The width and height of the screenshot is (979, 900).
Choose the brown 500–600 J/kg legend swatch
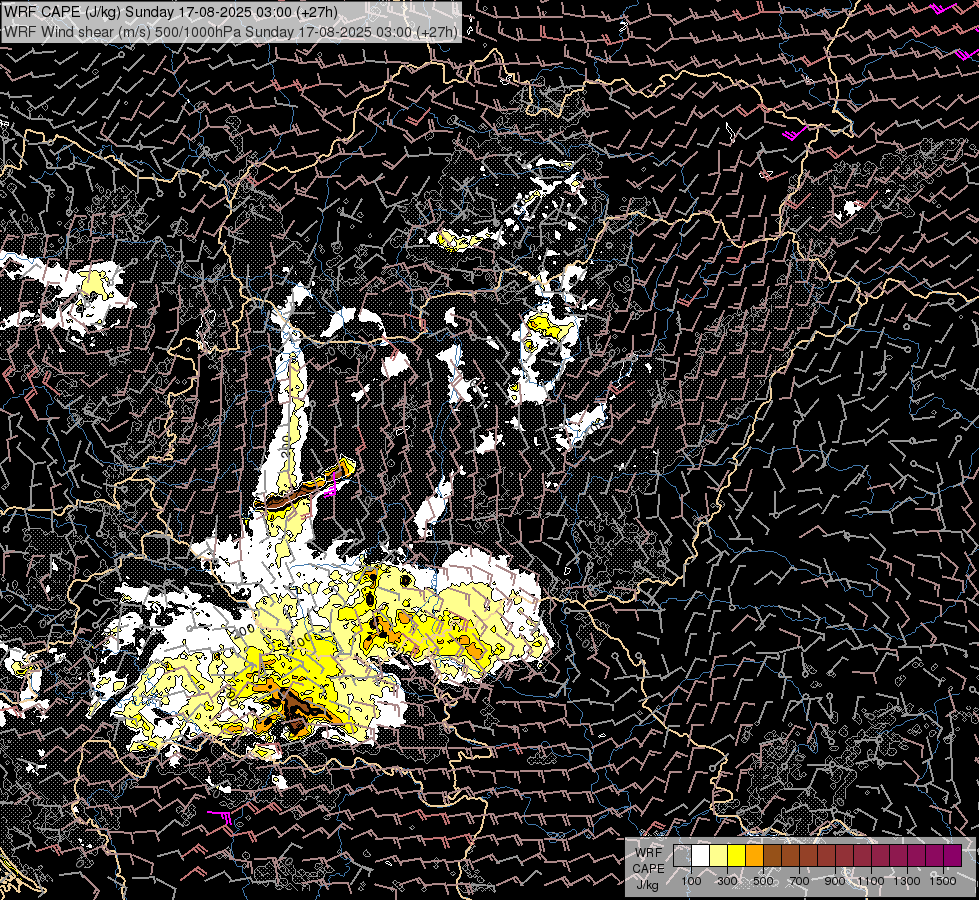coord(773,855)
